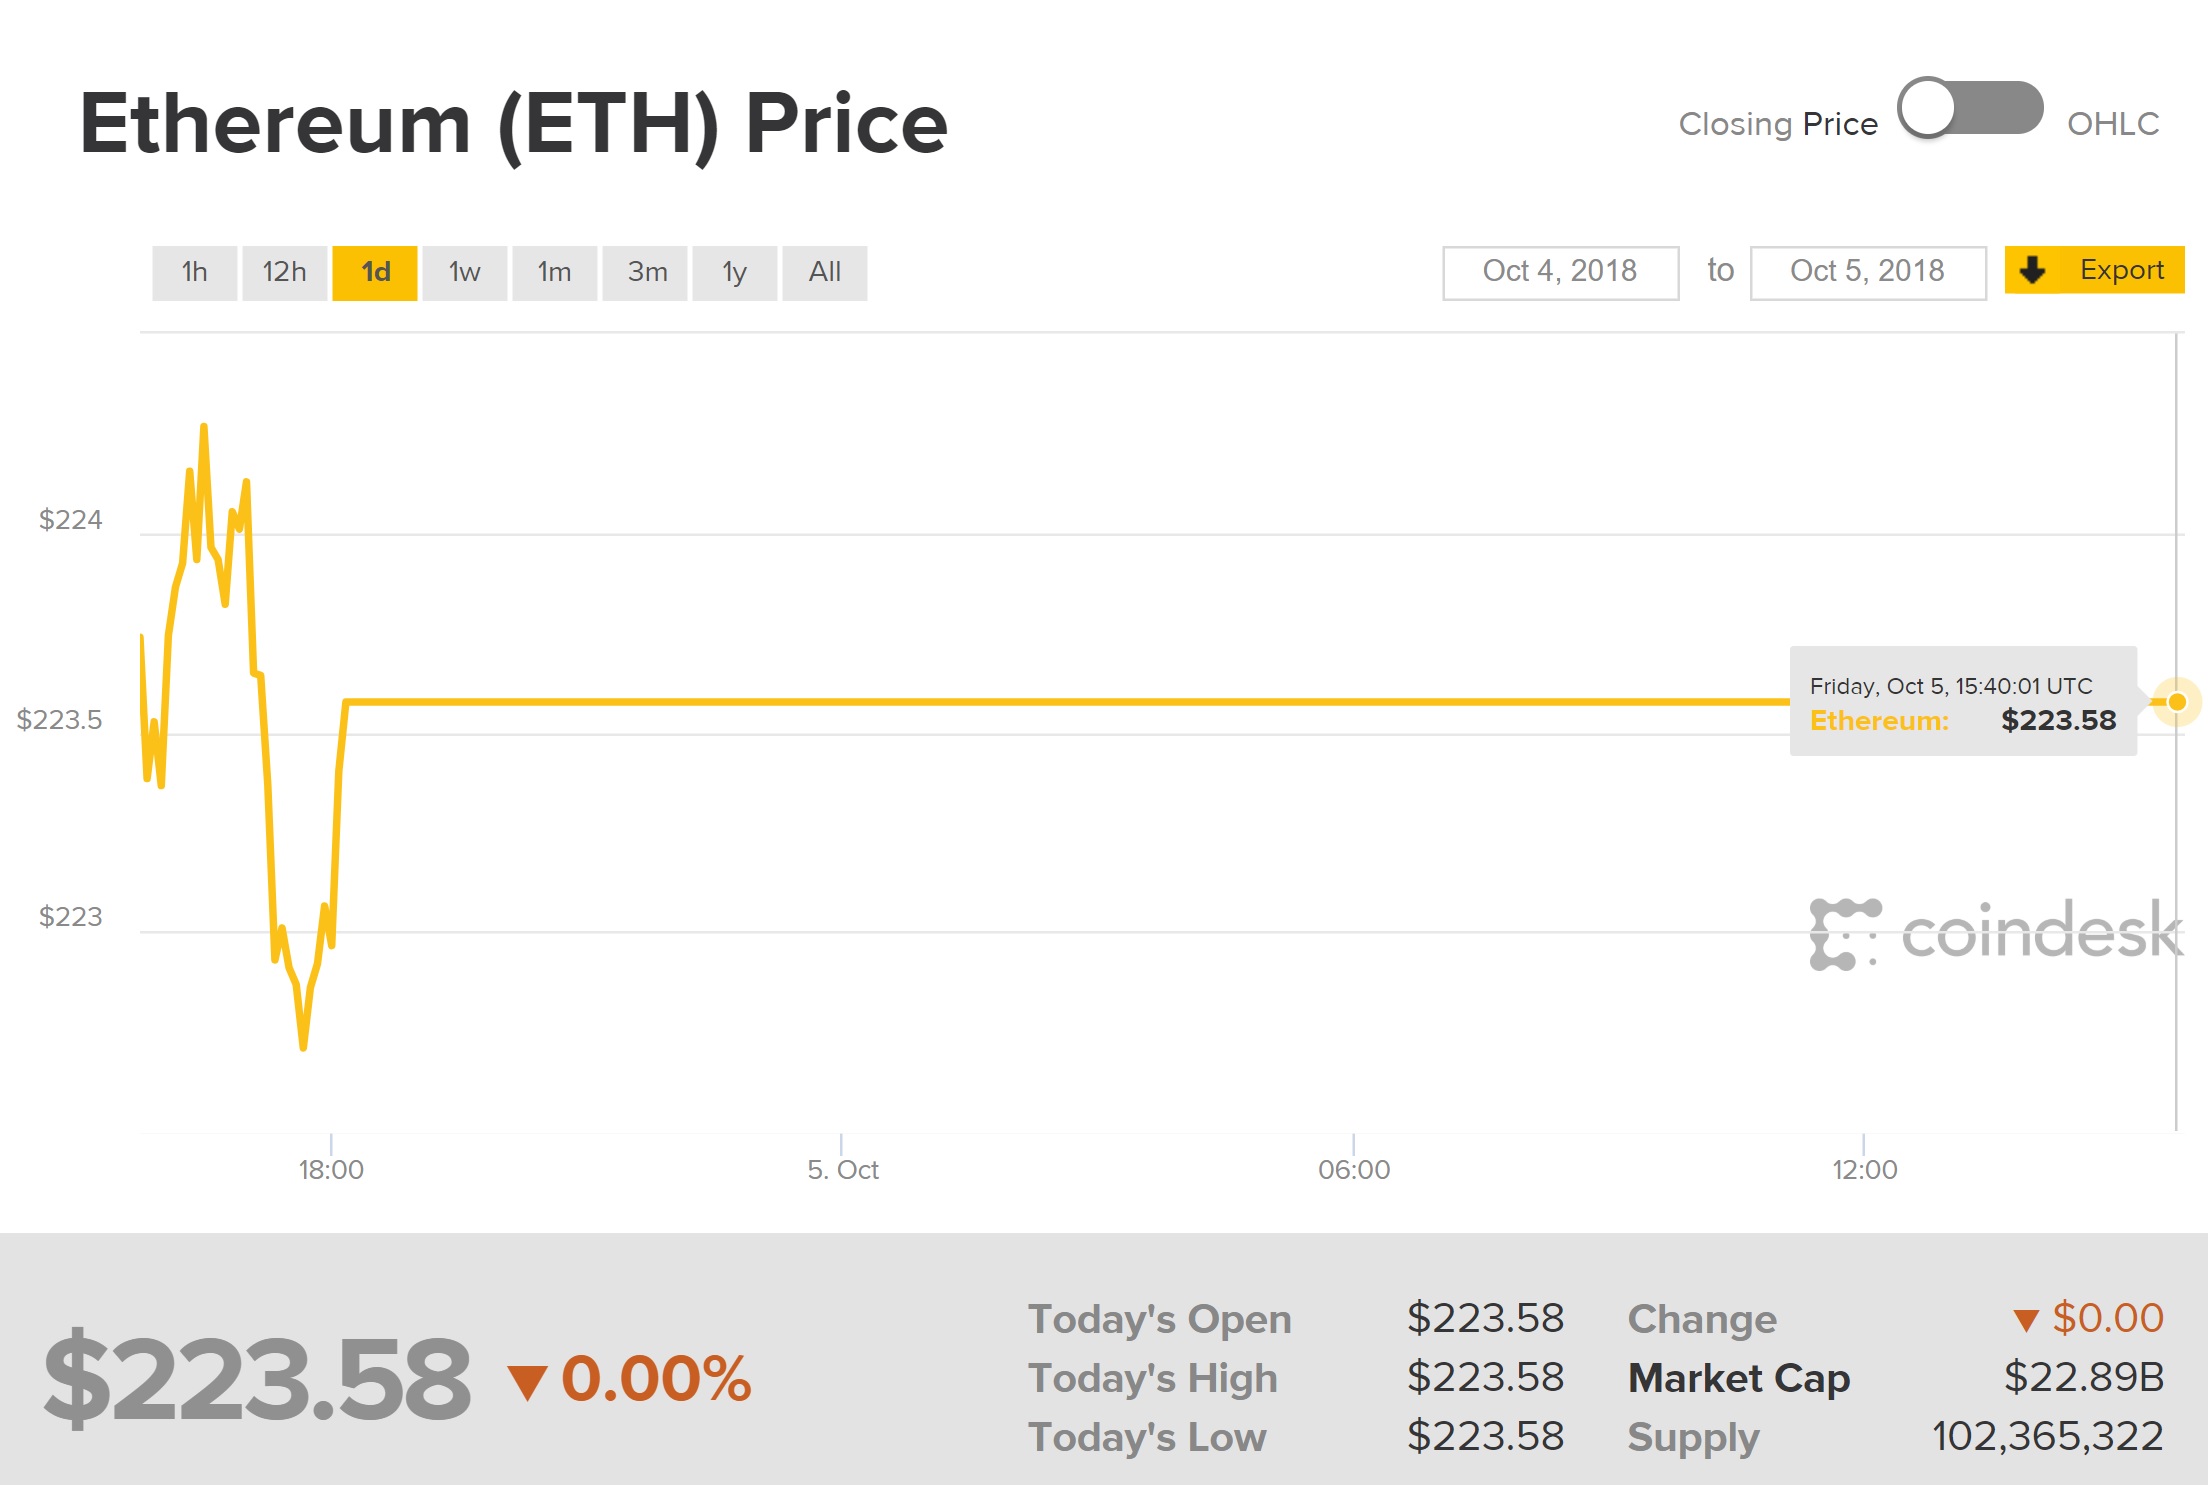Screen dimensions: 2208x1485
Task: Click the price peak on the chart line
Action: point(204,427)
